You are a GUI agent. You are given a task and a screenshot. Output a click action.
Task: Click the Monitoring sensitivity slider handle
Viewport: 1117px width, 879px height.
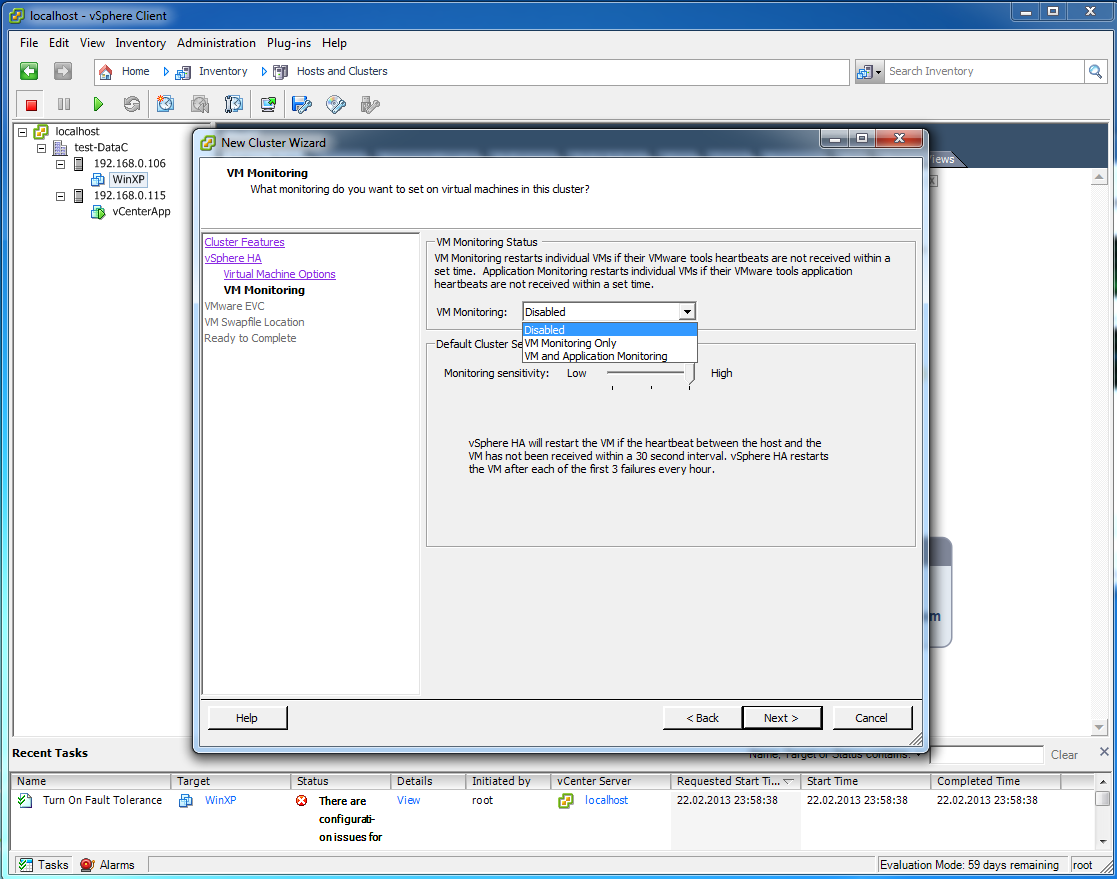click(690, 375)
